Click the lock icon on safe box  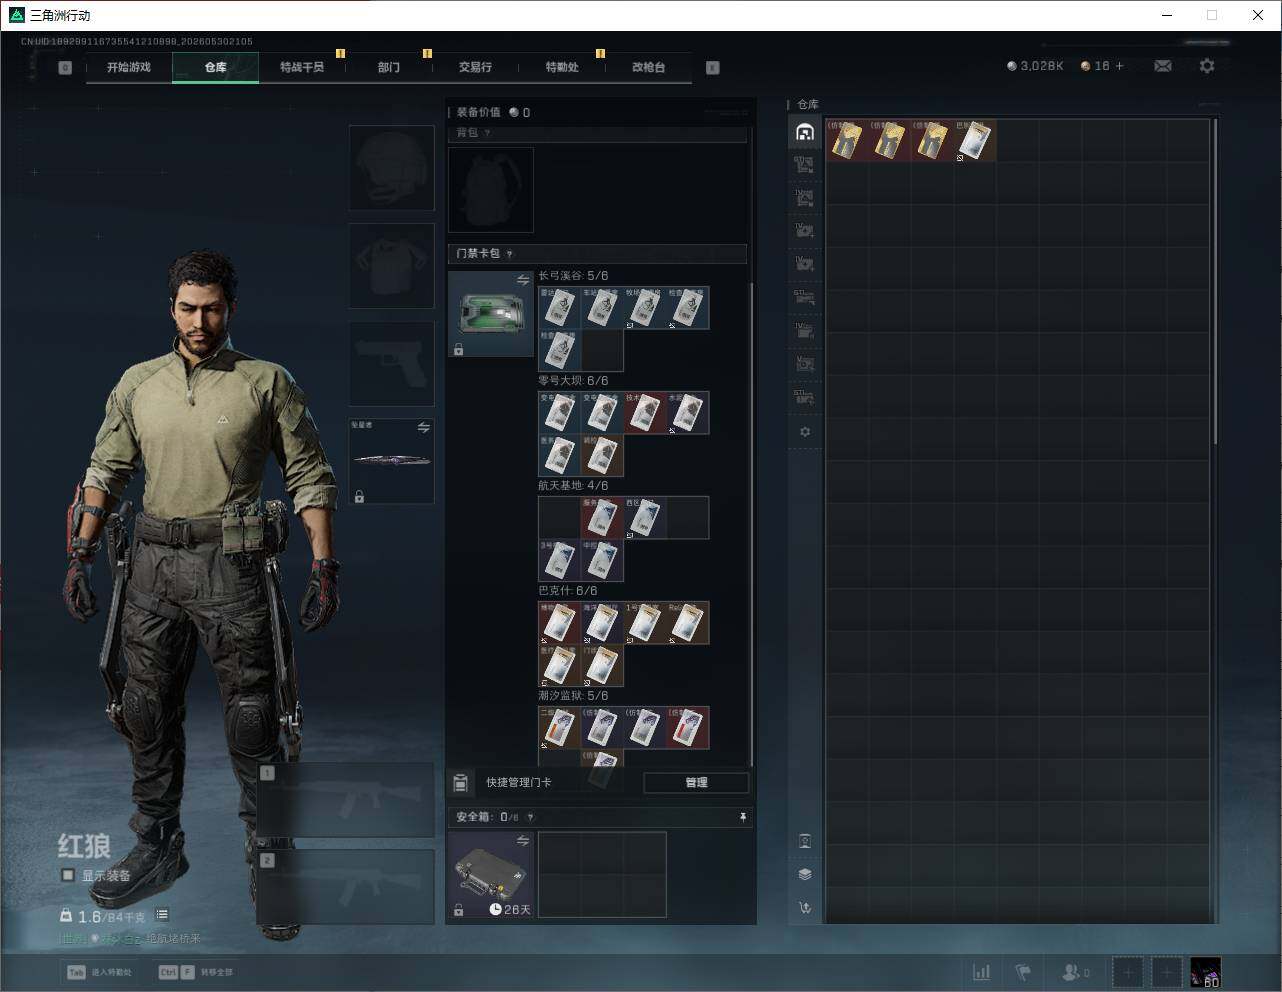[x=458, y=910]
